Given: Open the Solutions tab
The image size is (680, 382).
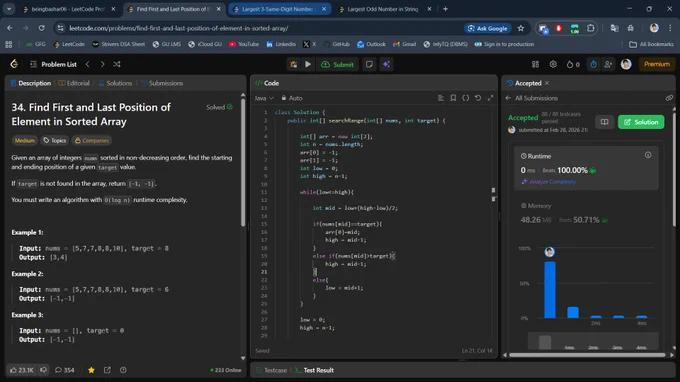Looking at the screenshot, I should (115, 83).
